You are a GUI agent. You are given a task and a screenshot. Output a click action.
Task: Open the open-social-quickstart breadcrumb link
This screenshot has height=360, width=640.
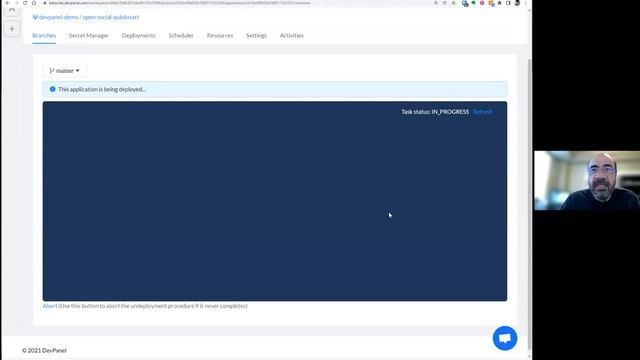[x=111, y=17]
